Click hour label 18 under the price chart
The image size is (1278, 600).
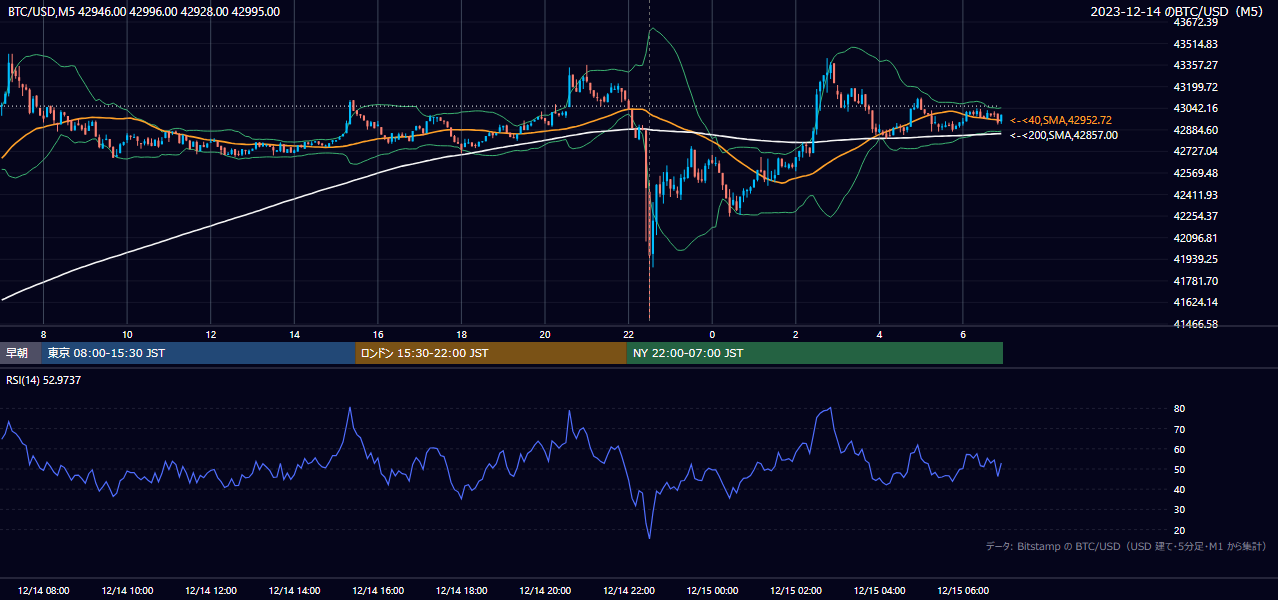tap(461, 334)
